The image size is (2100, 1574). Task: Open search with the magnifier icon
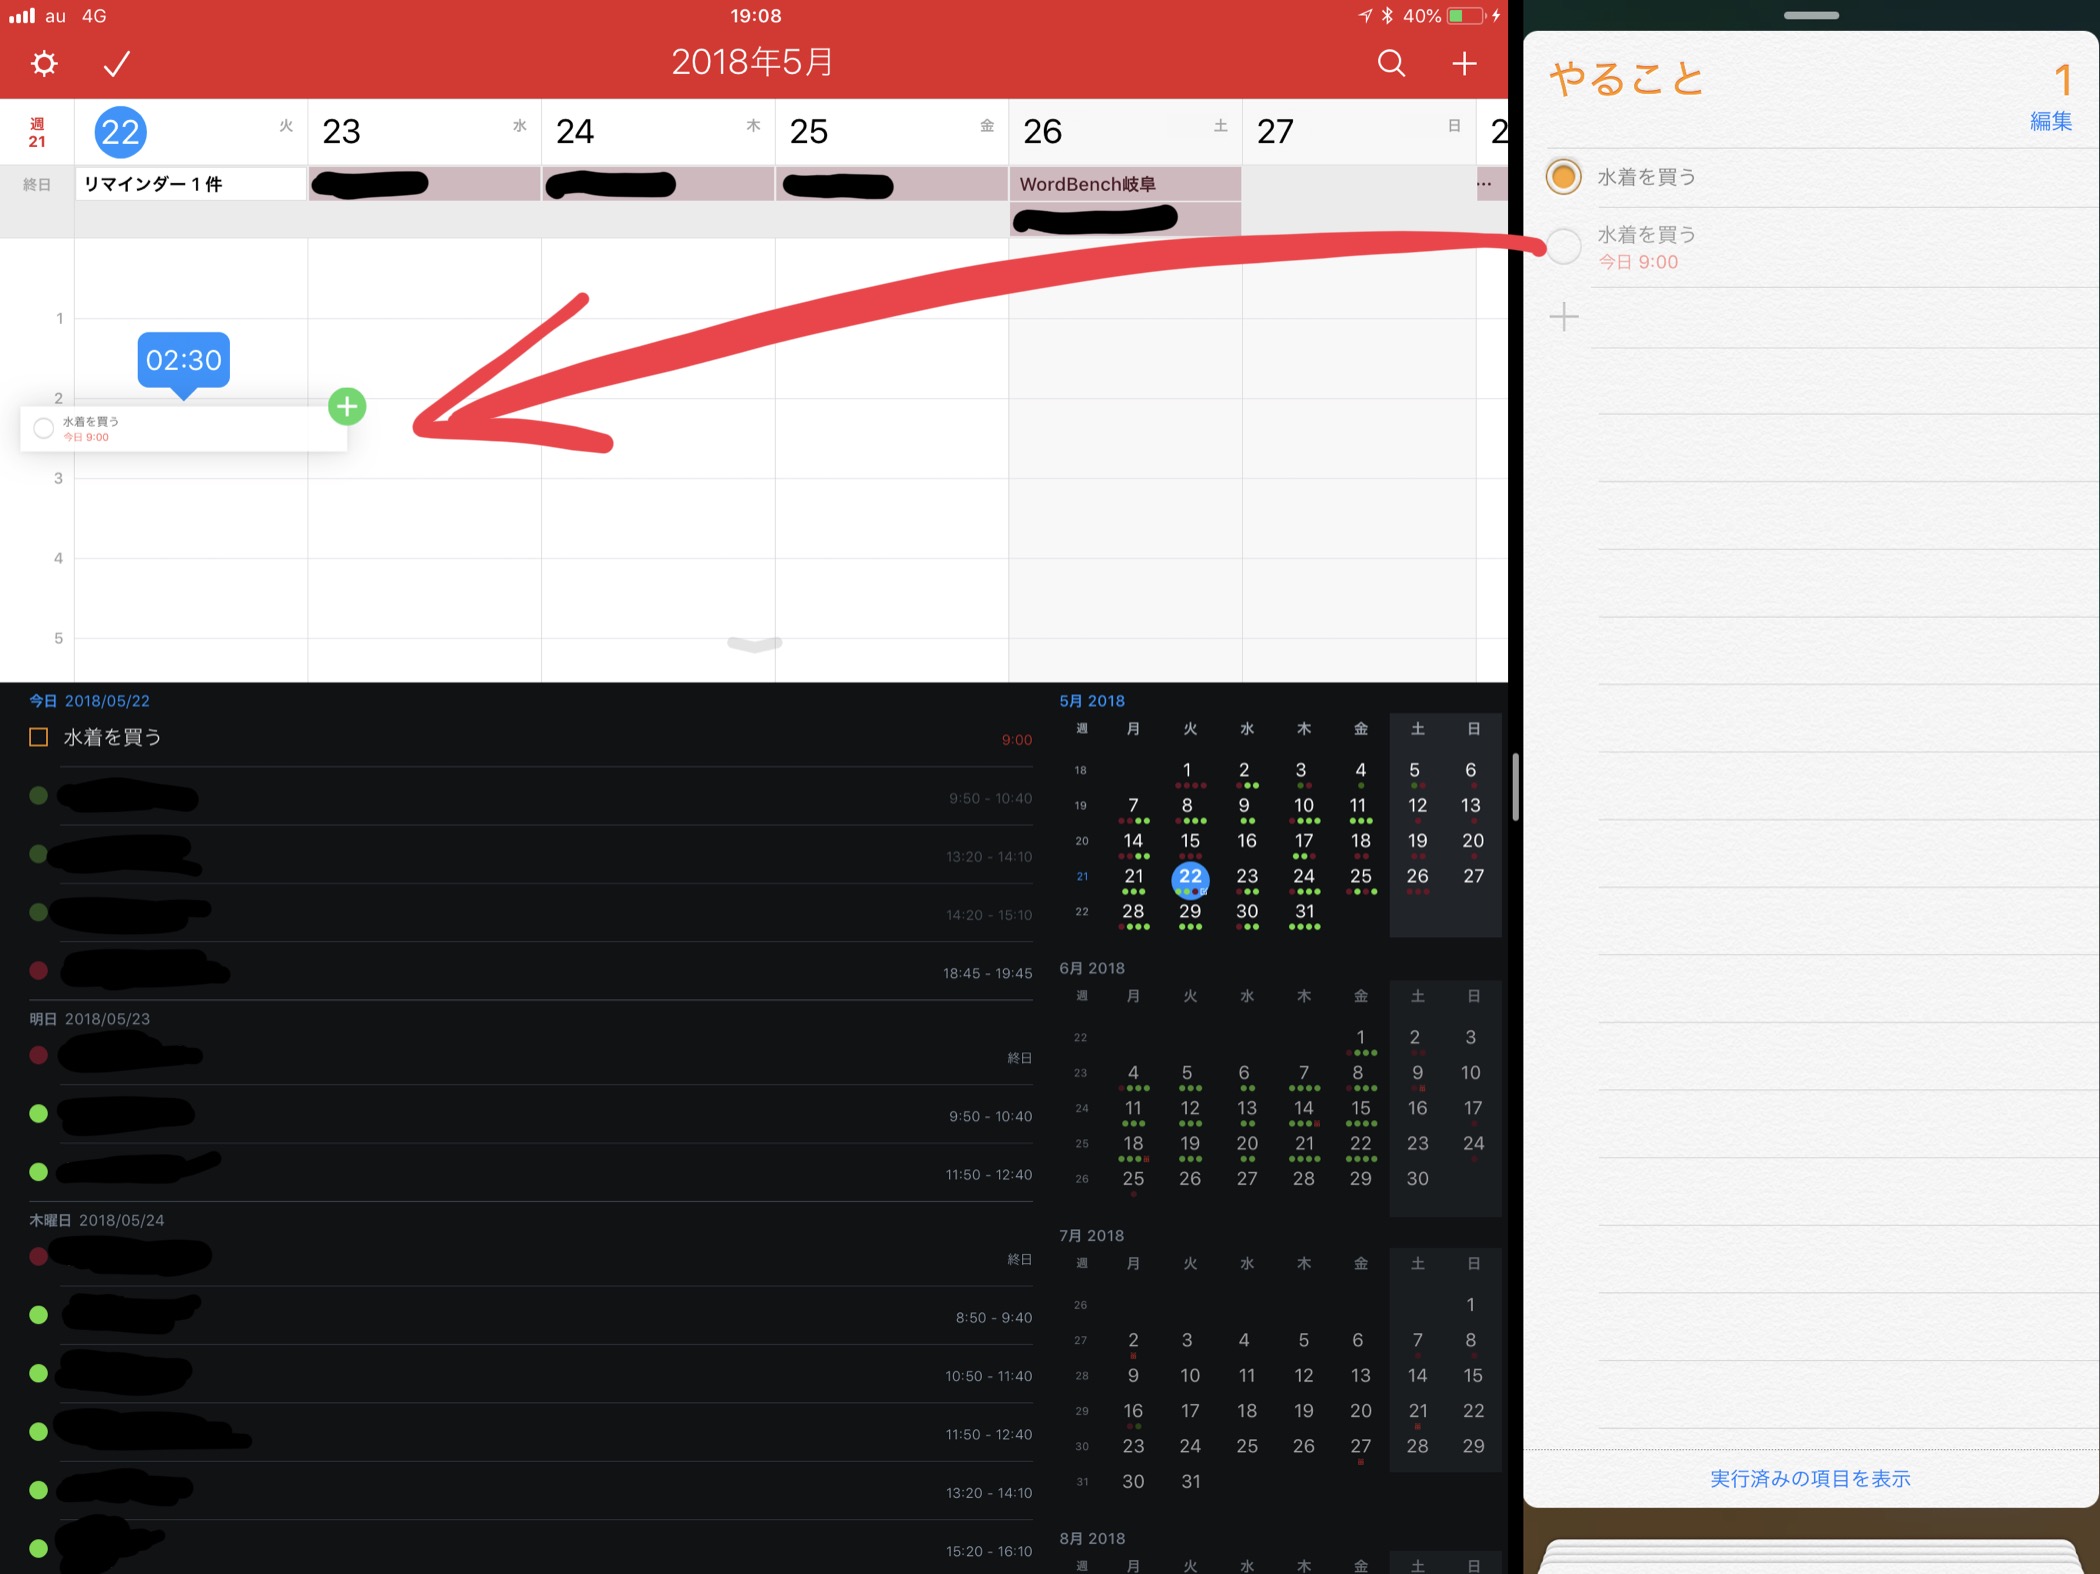click(1391, 63)
